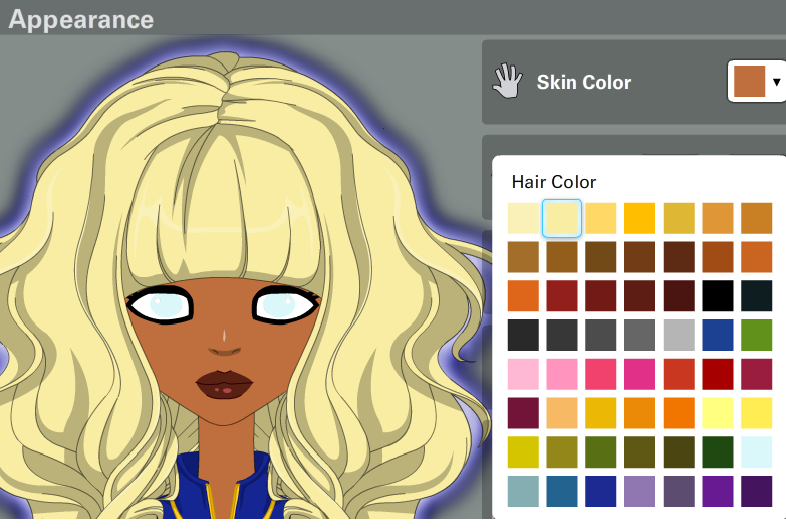Select the hot magenta hair color swatch
Viewport: 786px width, 531px height.
pyautogui.click(x=640, y=374)
